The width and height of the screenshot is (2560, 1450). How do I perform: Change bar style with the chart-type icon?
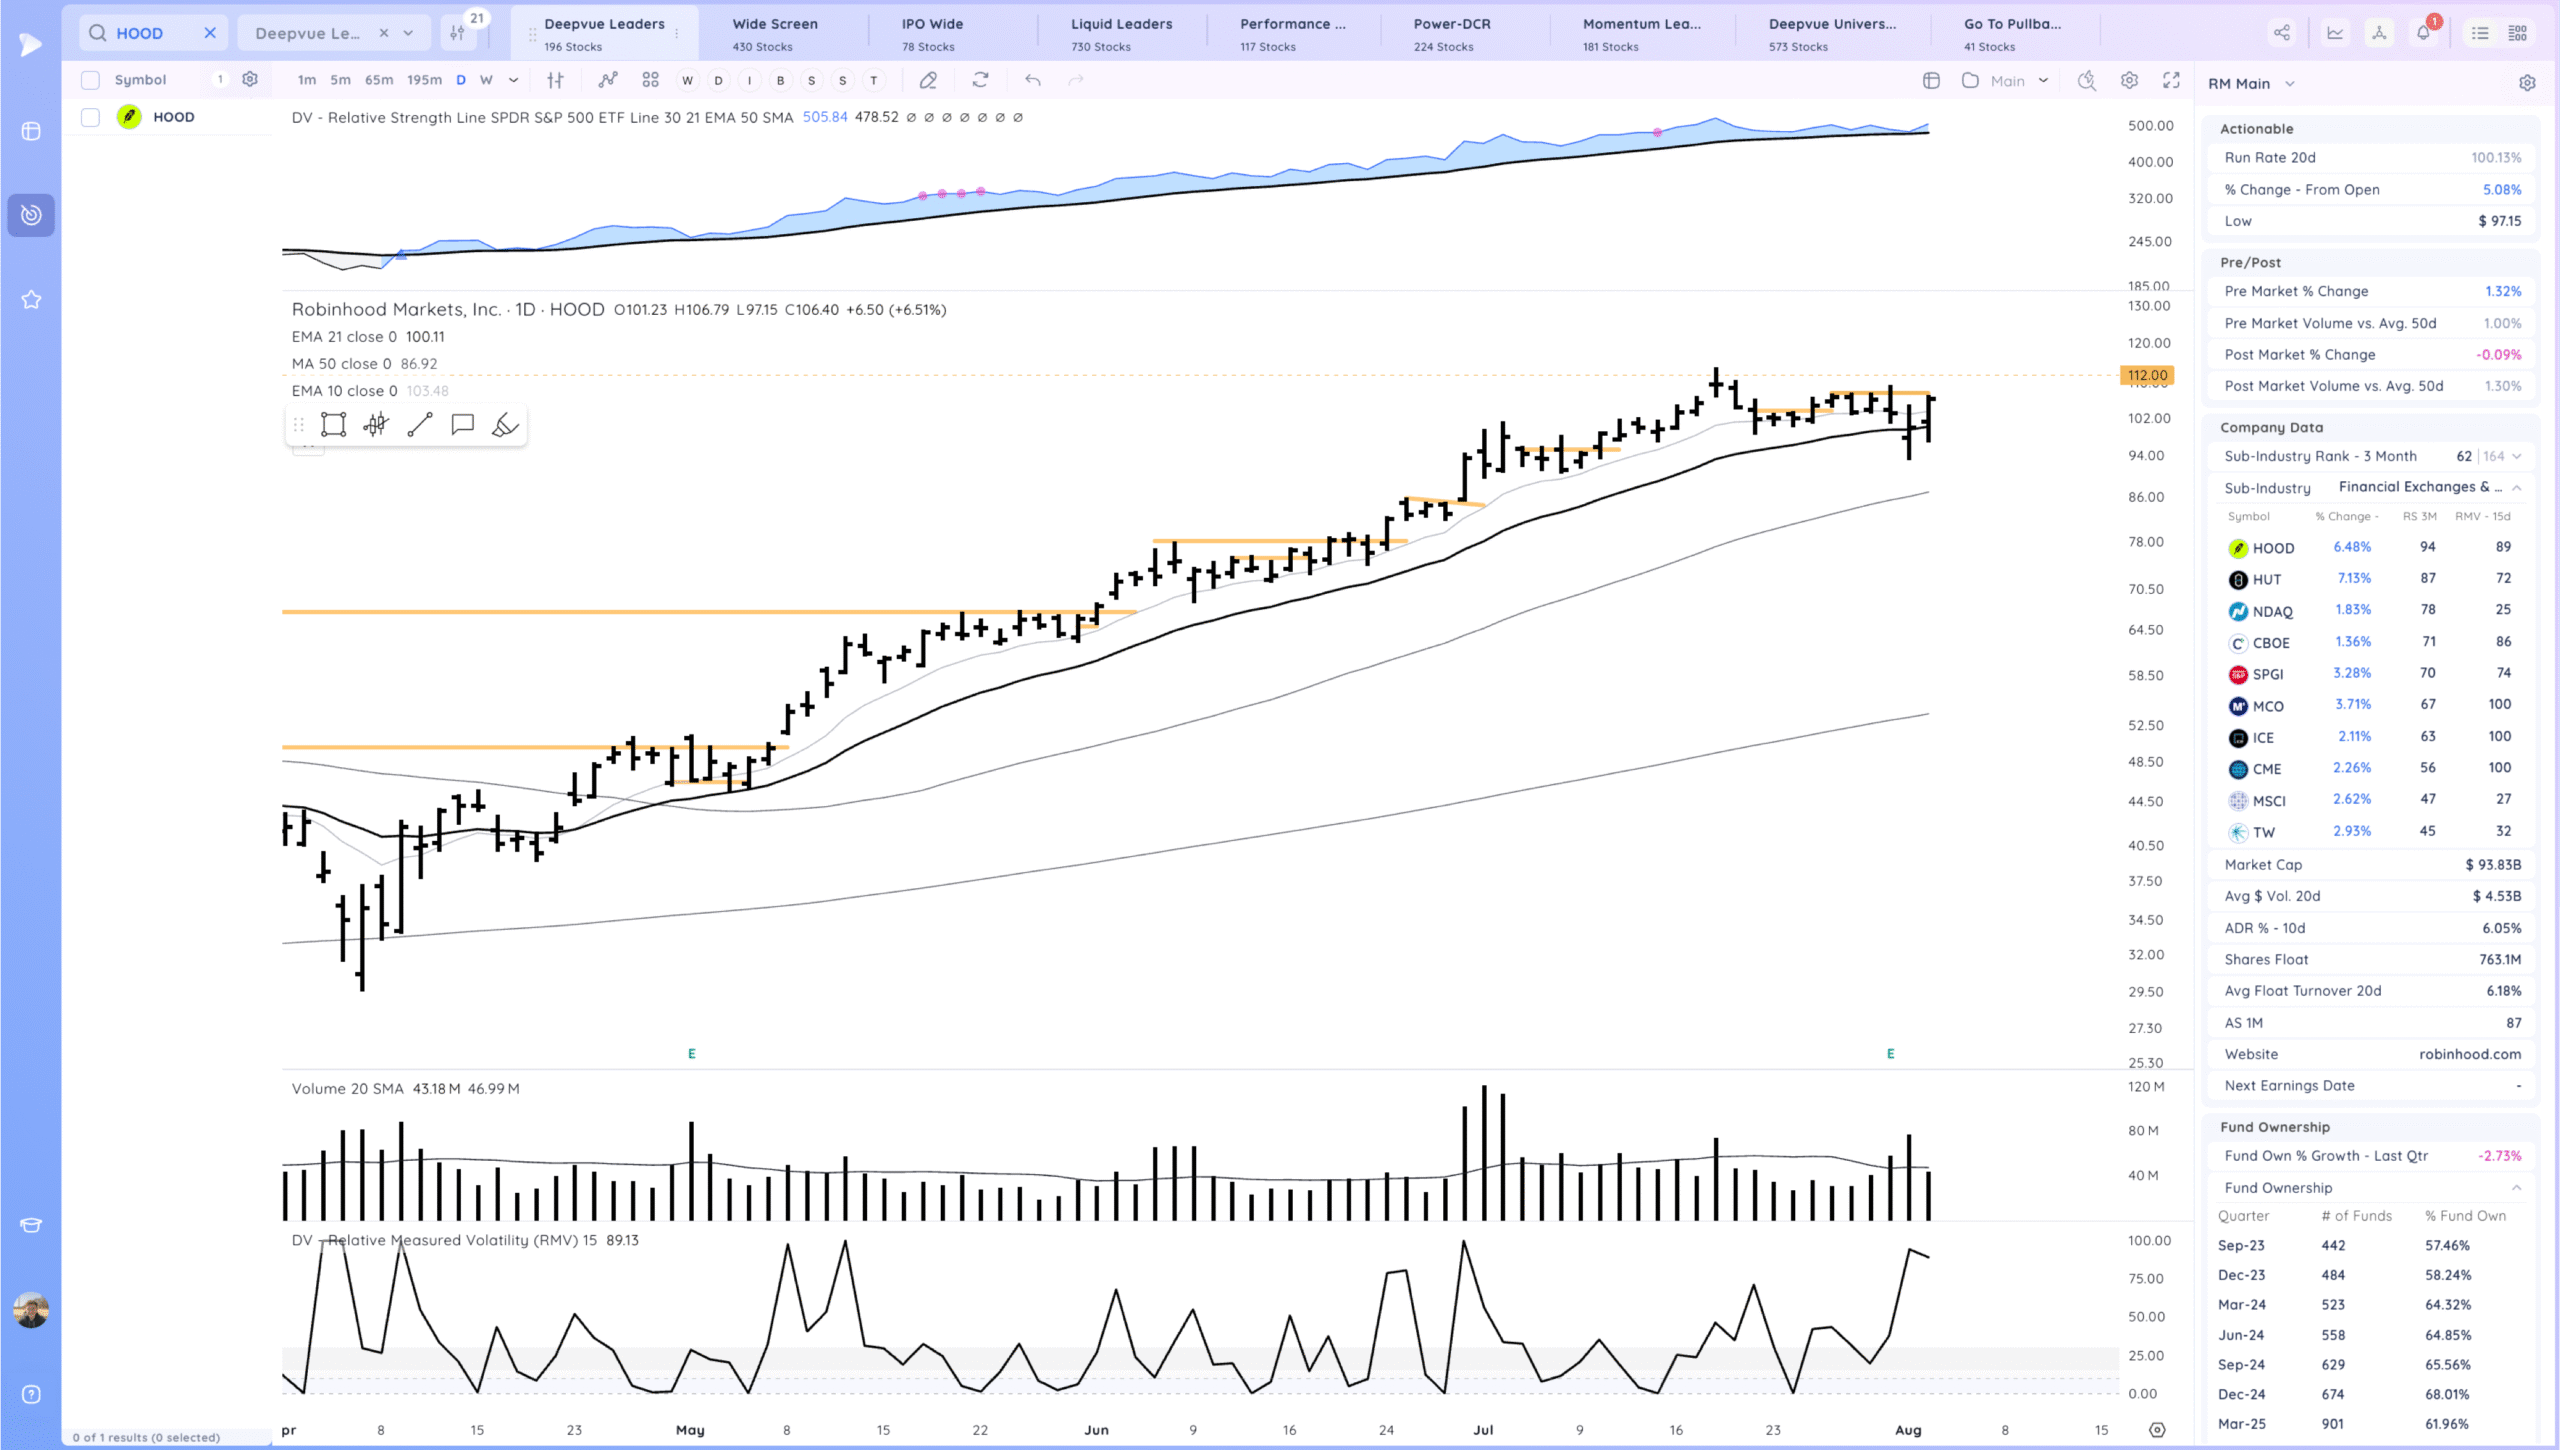pyautogui.click(x=555, y=80)
